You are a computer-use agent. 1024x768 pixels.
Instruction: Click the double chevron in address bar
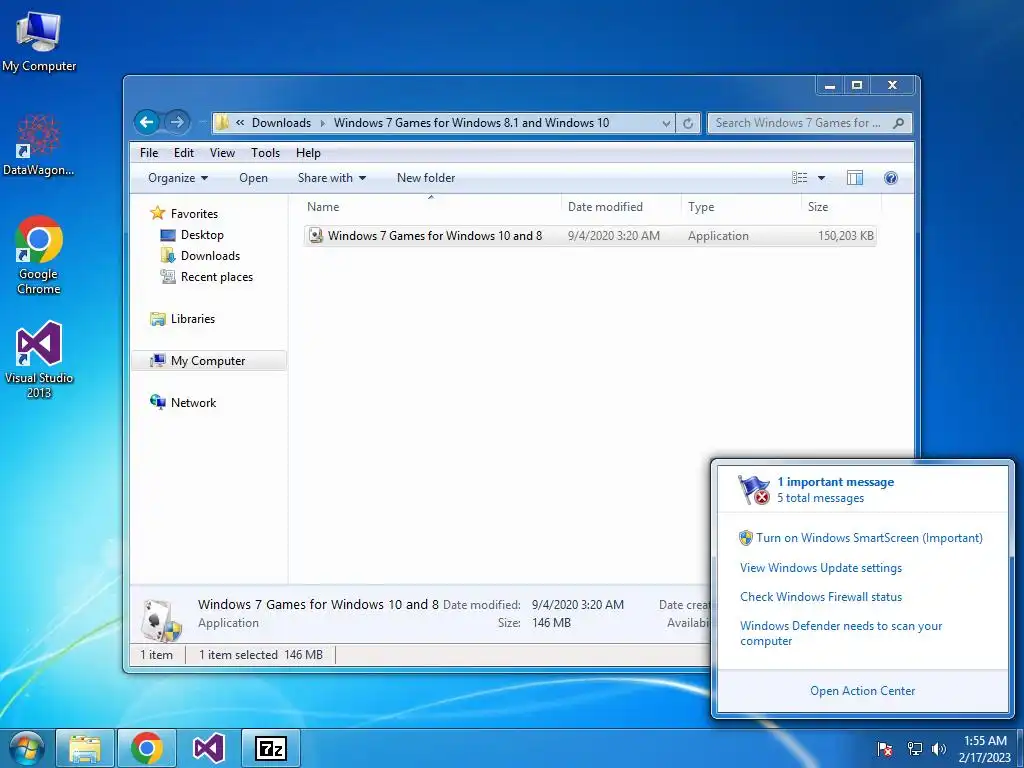tap(240, 123)
